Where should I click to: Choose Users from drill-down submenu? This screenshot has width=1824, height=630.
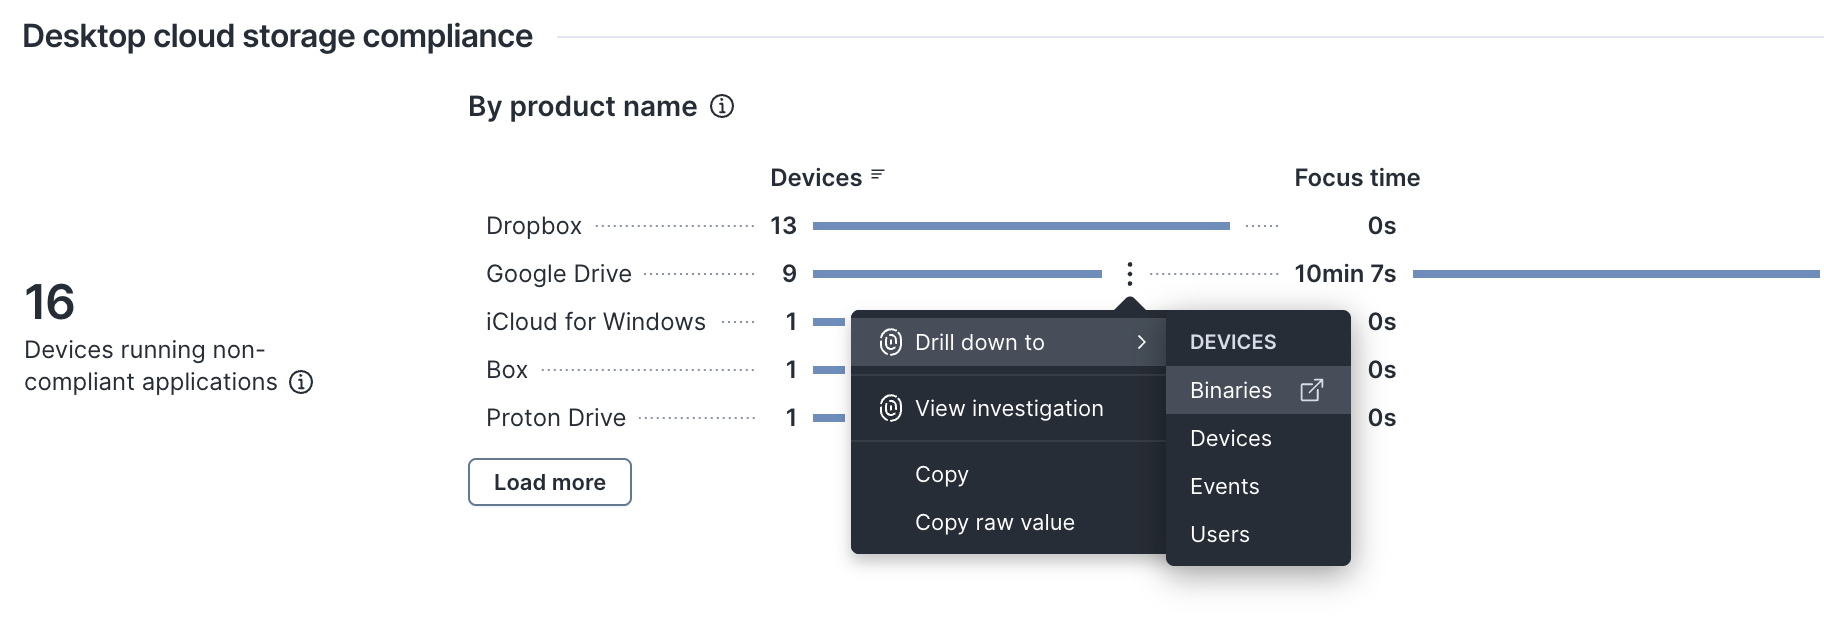click(1219, 534)
